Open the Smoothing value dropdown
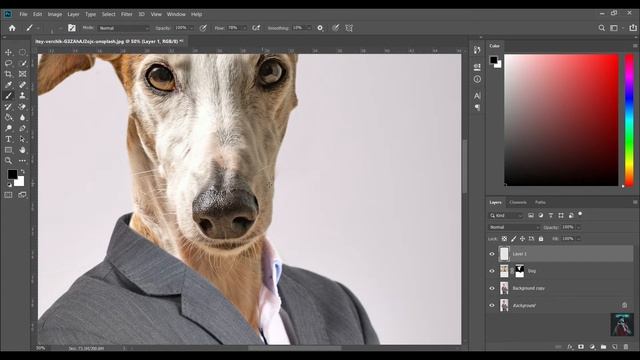The width and height of the screenshot is (640, 360). coord(309,28)
